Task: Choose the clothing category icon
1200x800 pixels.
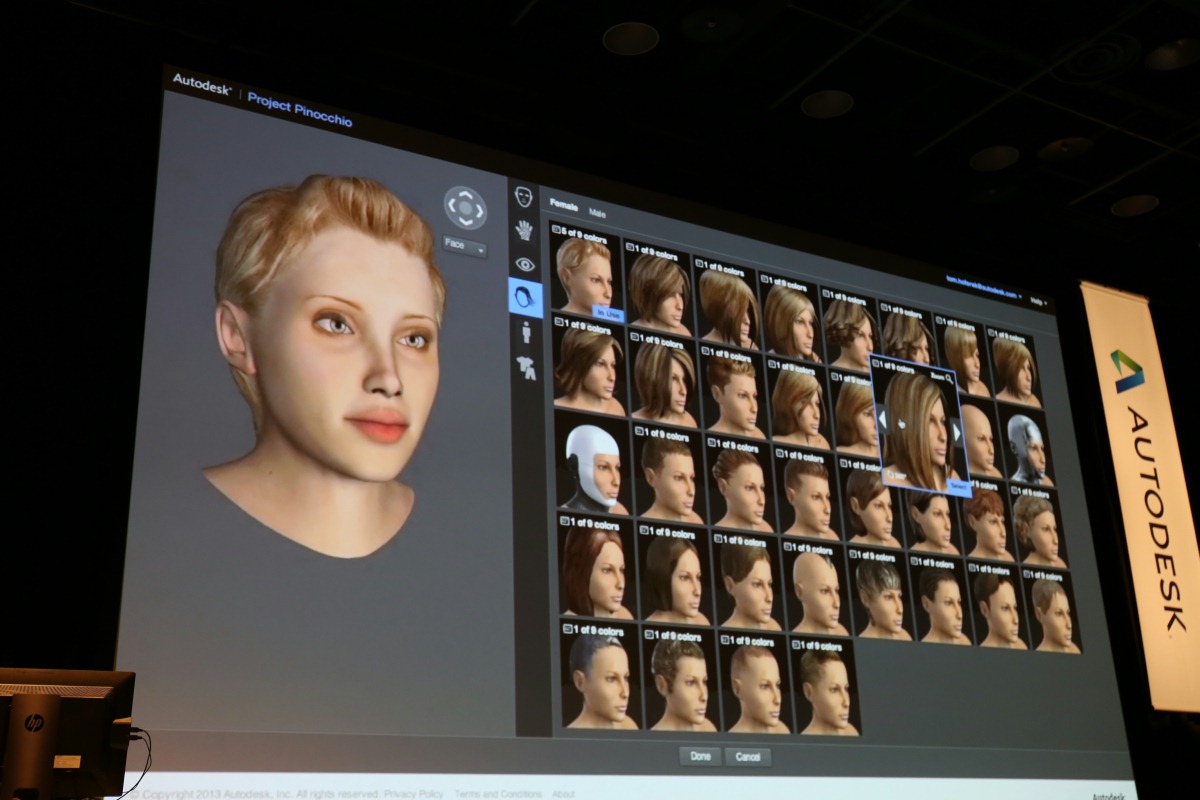Action: click(525, 368)
